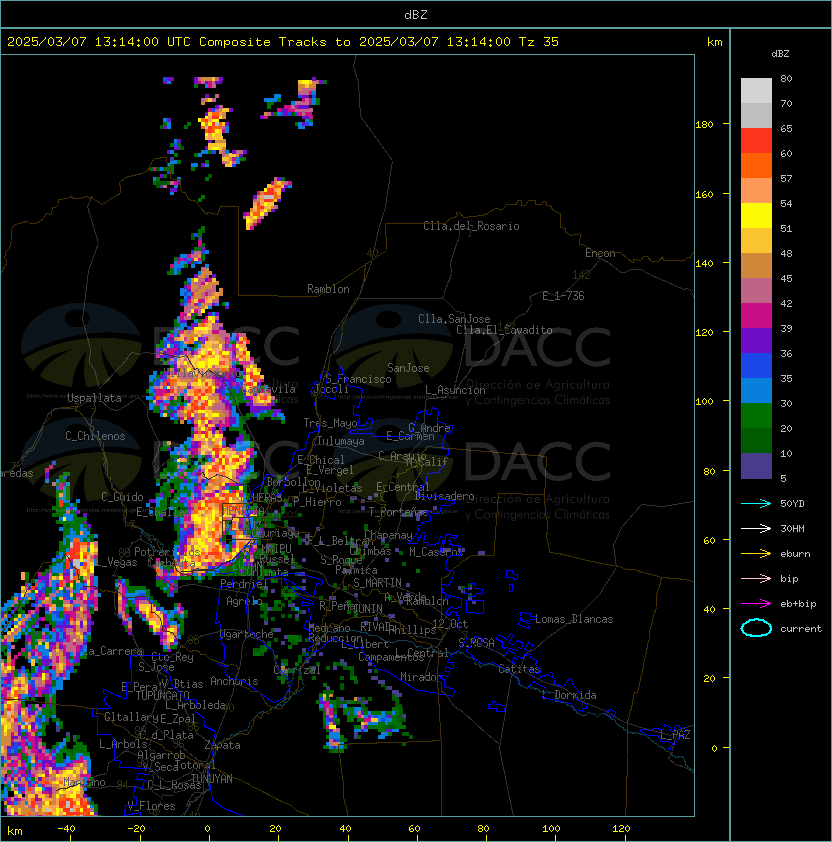Viewport: 832px width, 842px height.
Task: Click the 'Clla.El_Cavadito' map label
Action: [504, 330]
